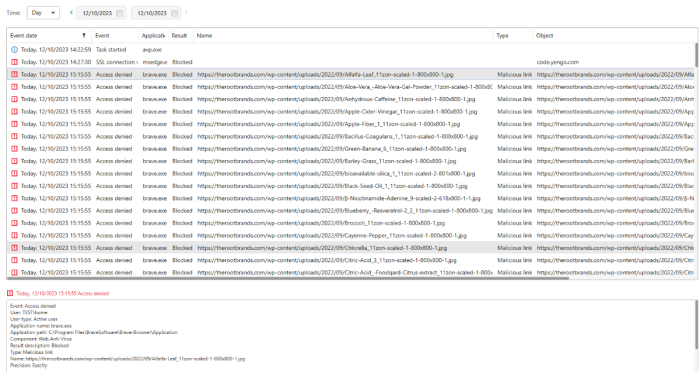The image size is (700, 372).
Task: Click info icon of Task started row
Action: click(14, 50)
